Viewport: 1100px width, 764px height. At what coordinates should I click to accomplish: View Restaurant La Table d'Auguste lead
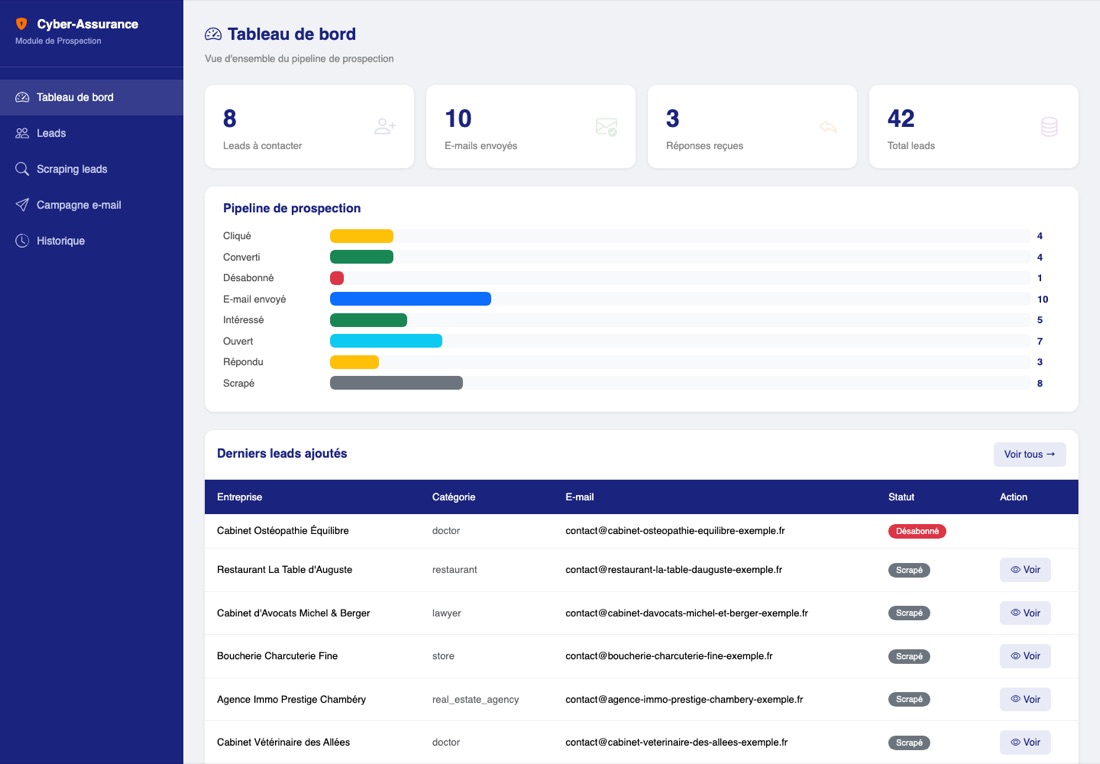pyautogui.click(x=1025, y=570)
